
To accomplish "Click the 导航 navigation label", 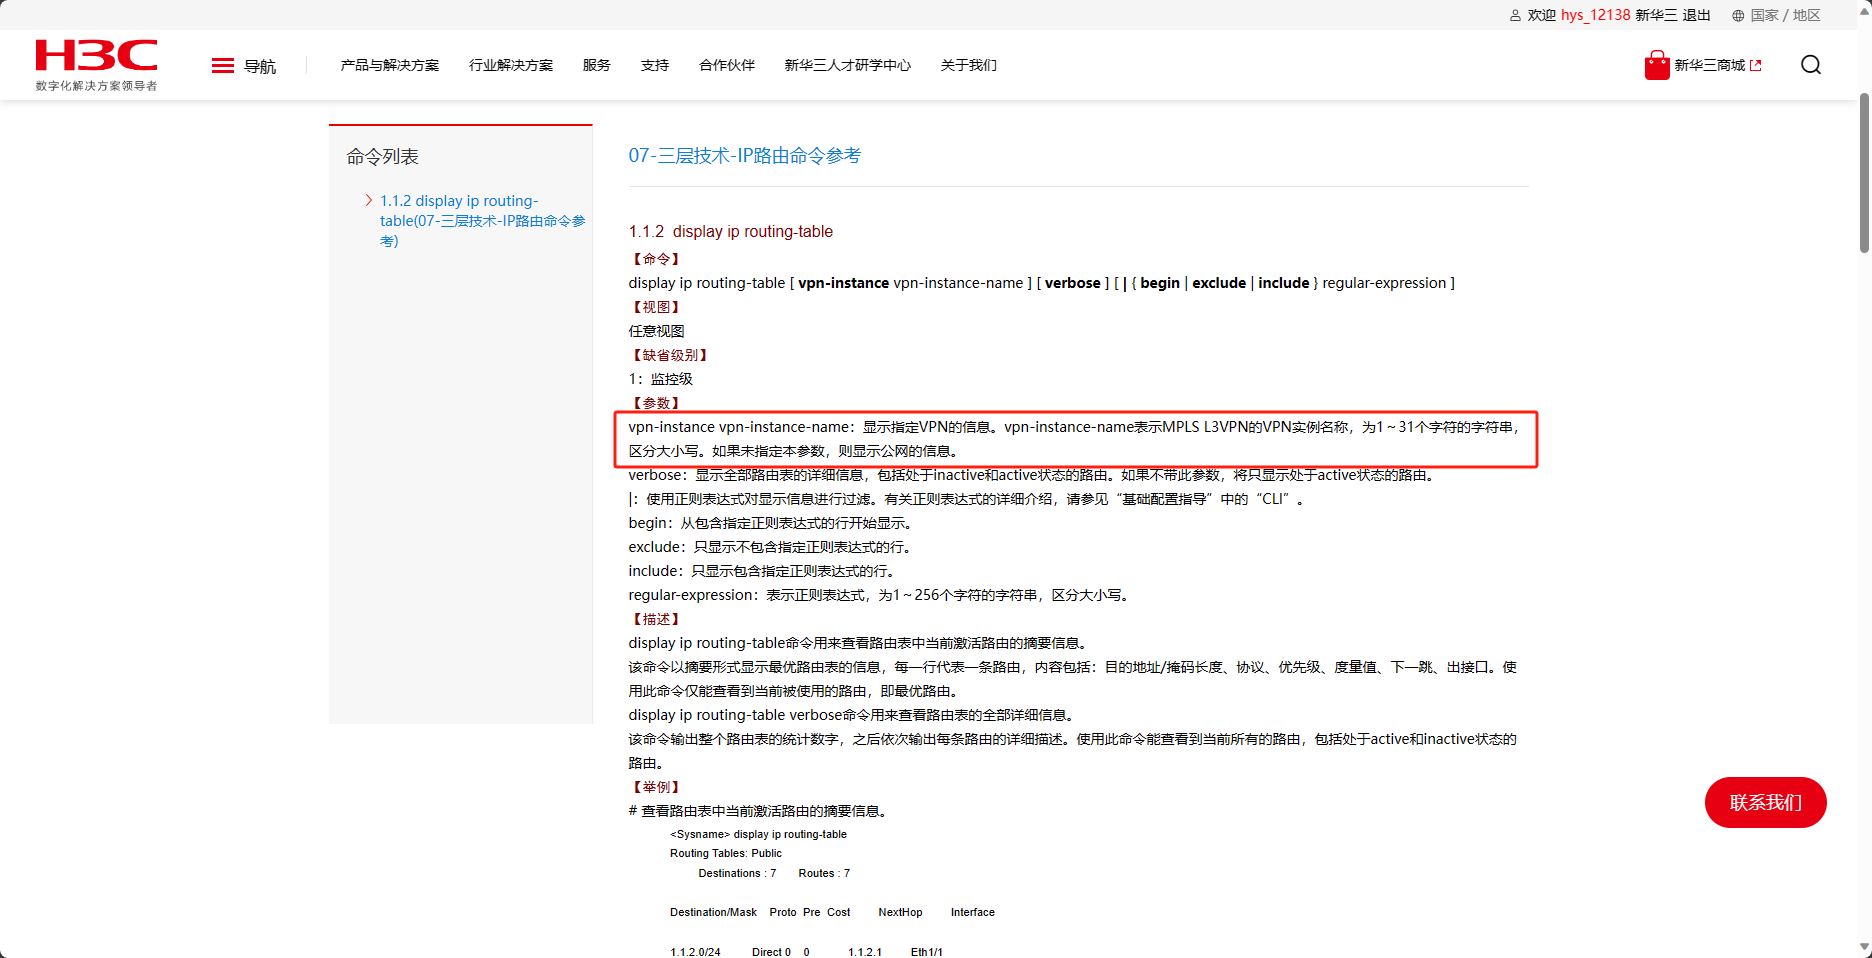I will click(260, 66).
